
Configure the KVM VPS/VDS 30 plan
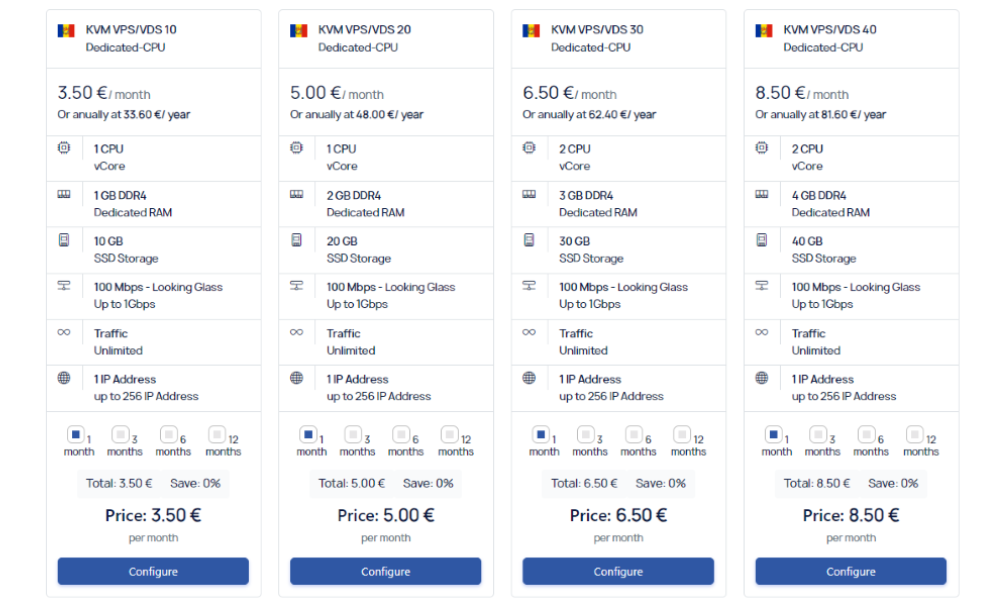point(618,572)
